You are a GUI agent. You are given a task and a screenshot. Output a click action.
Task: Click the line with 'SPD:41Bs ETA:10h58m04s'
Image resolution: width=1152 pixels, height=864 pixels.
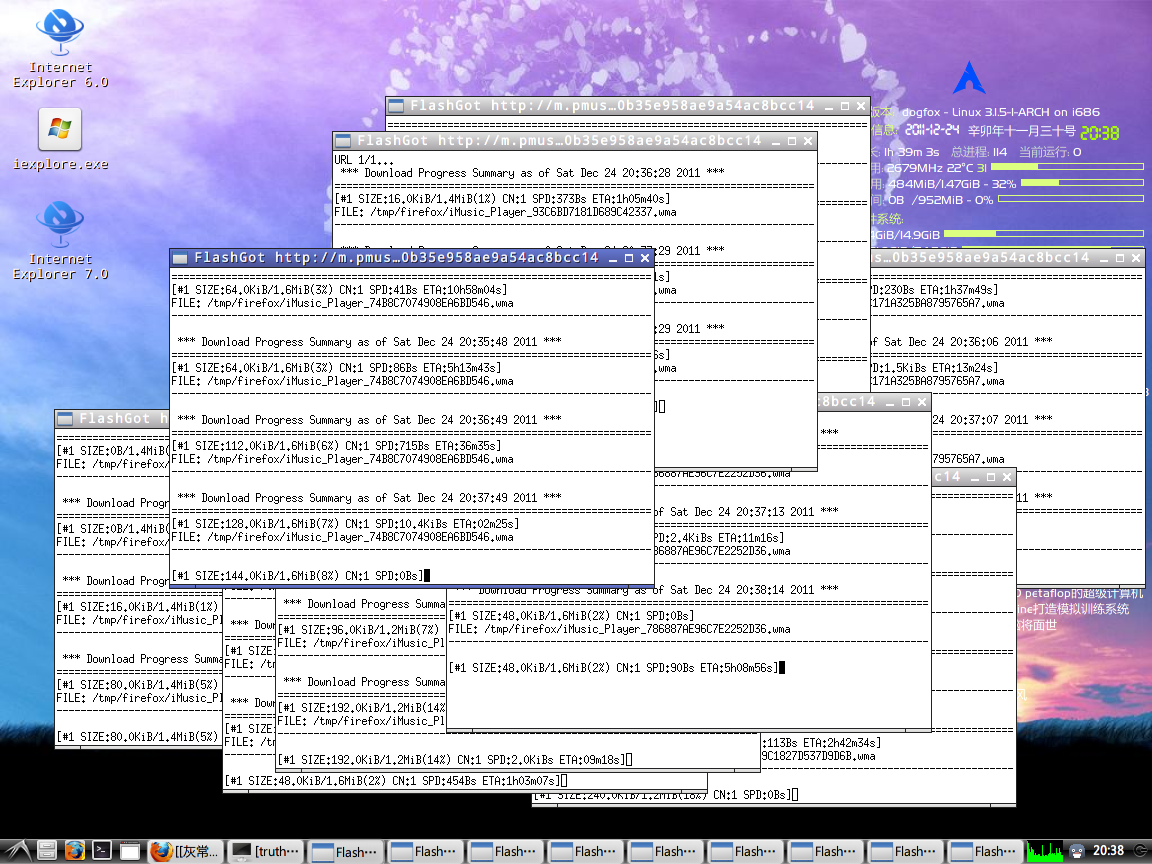pos(339,289)
